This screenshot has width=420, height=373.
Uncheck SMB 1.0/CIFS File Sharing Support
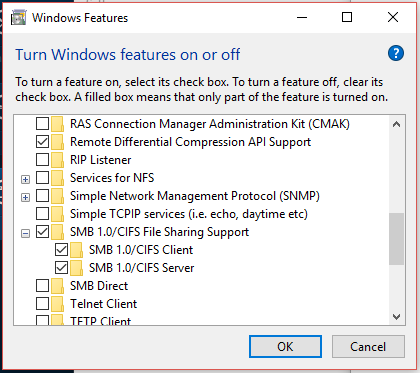tap(42, 232)
